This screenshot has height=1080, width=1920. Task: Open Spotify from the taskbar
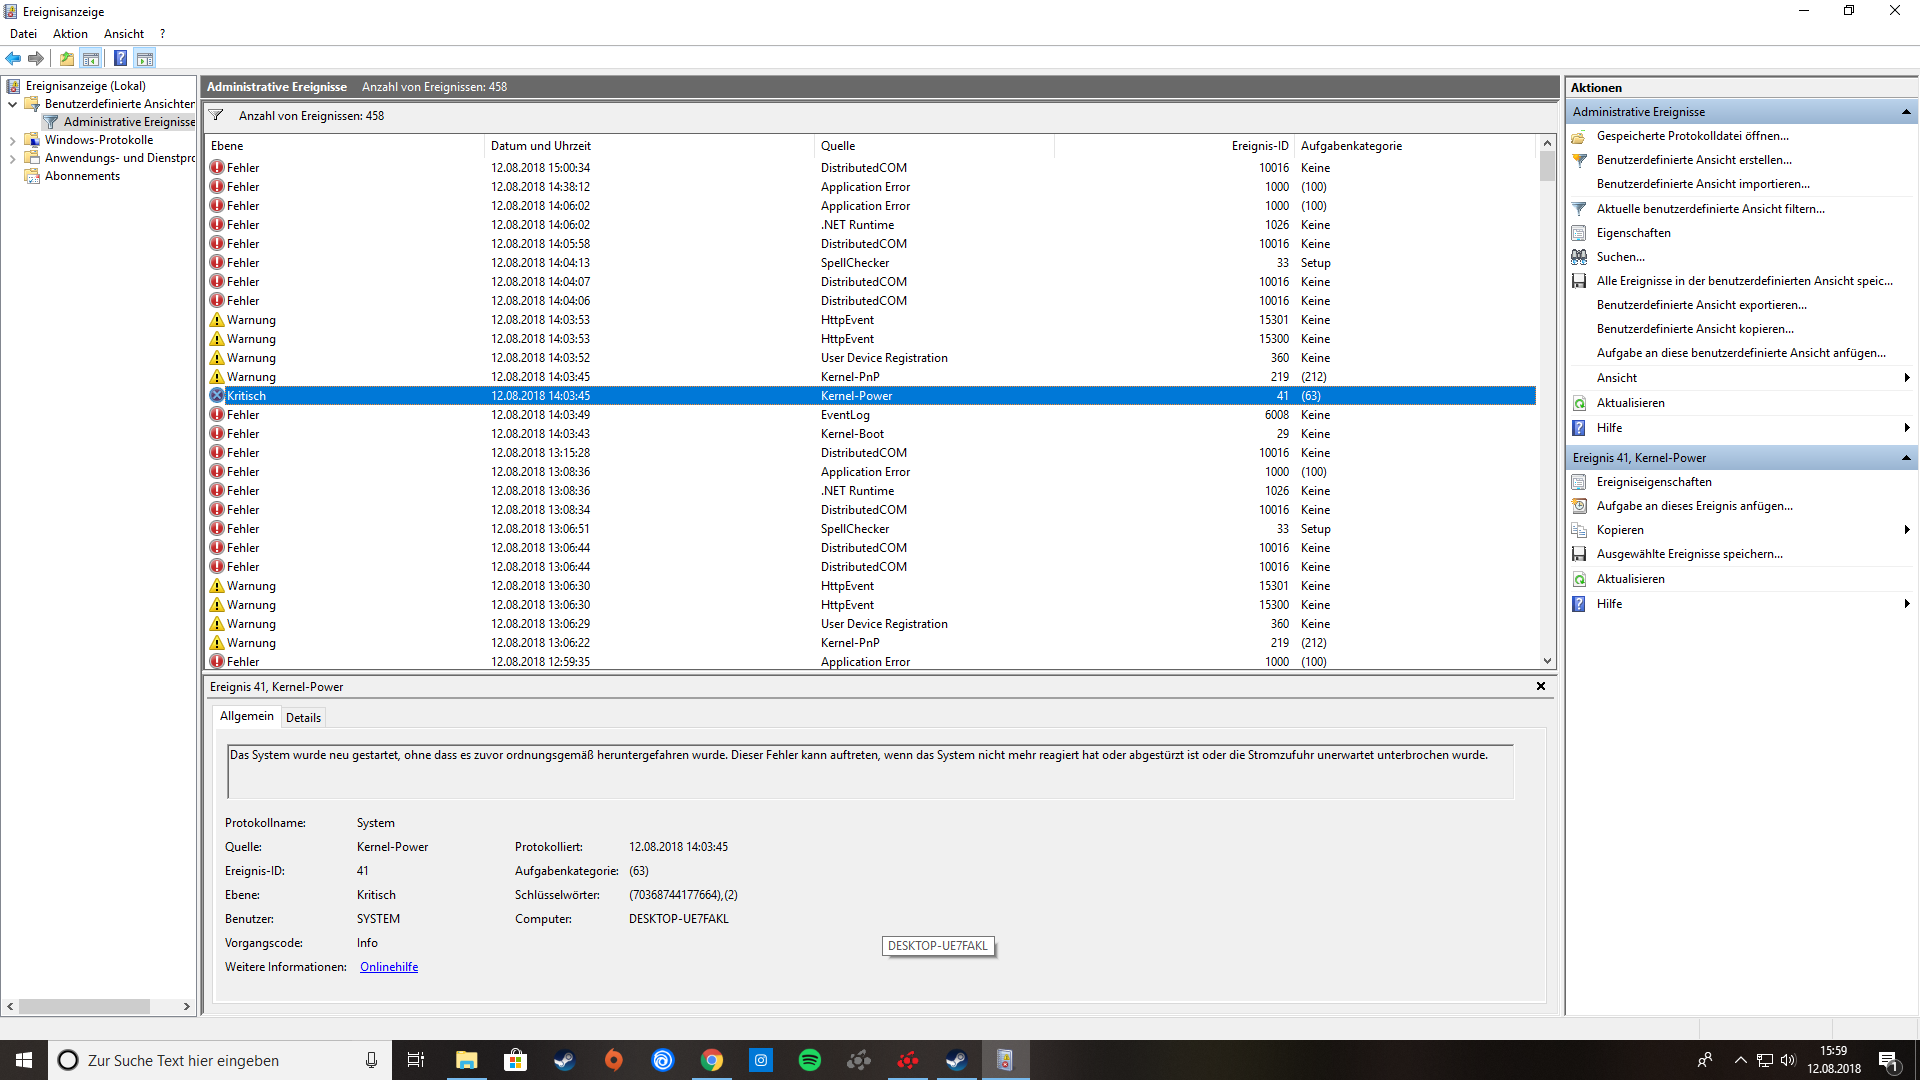809,1060
